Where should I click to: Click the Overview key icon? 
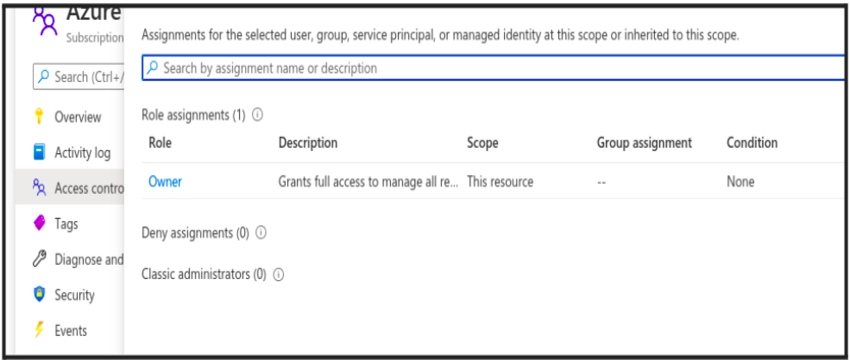pyautogui.click(x=38, y=117)
